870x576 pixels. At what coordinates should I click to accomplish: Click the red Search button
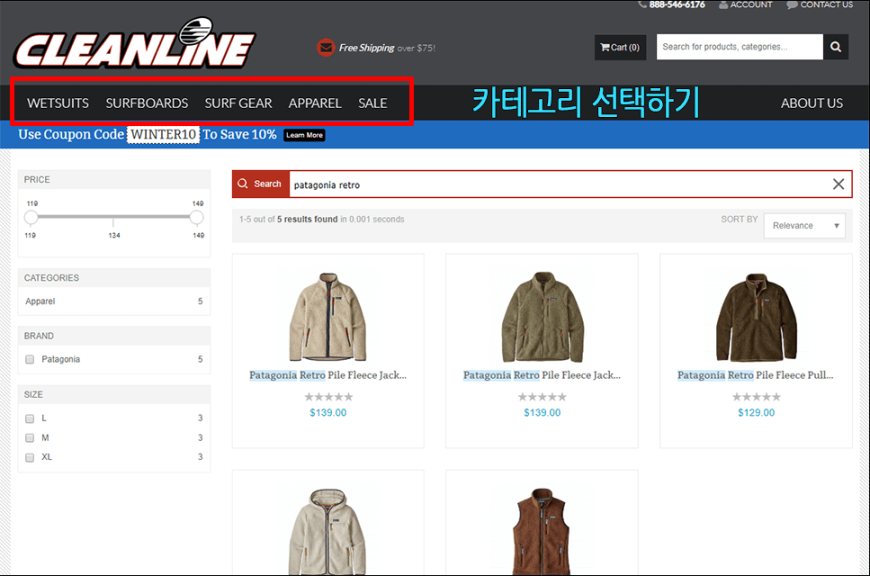click(x=261, y=184)
